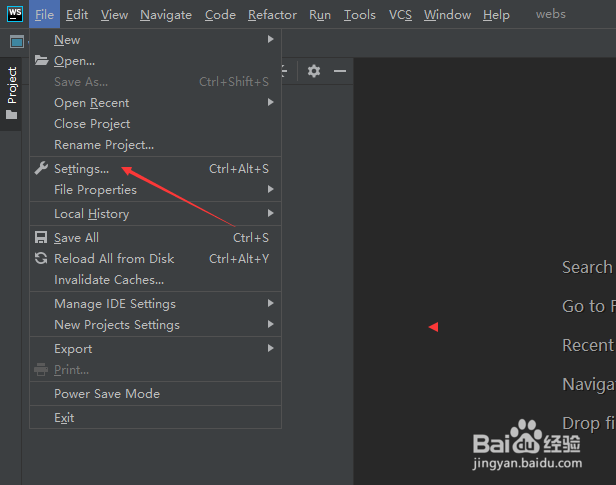Expand the Local History submenu
This screenshot has height=485, width=616.
tap(156, 214)
